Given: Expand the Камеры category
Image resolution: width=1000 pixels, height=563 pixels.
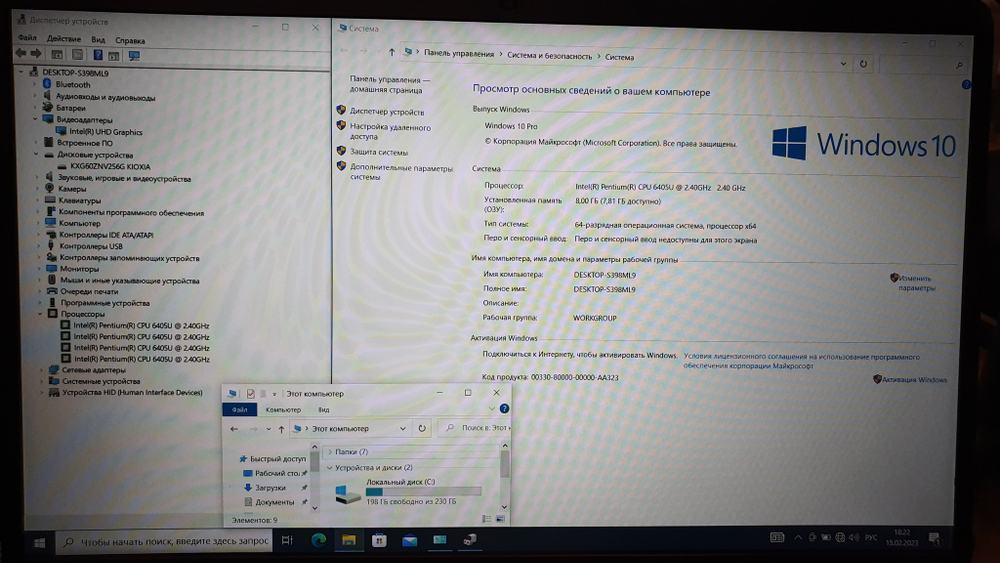Looking at the screenshot, I should pyautogui.click(x=37, y=189).
